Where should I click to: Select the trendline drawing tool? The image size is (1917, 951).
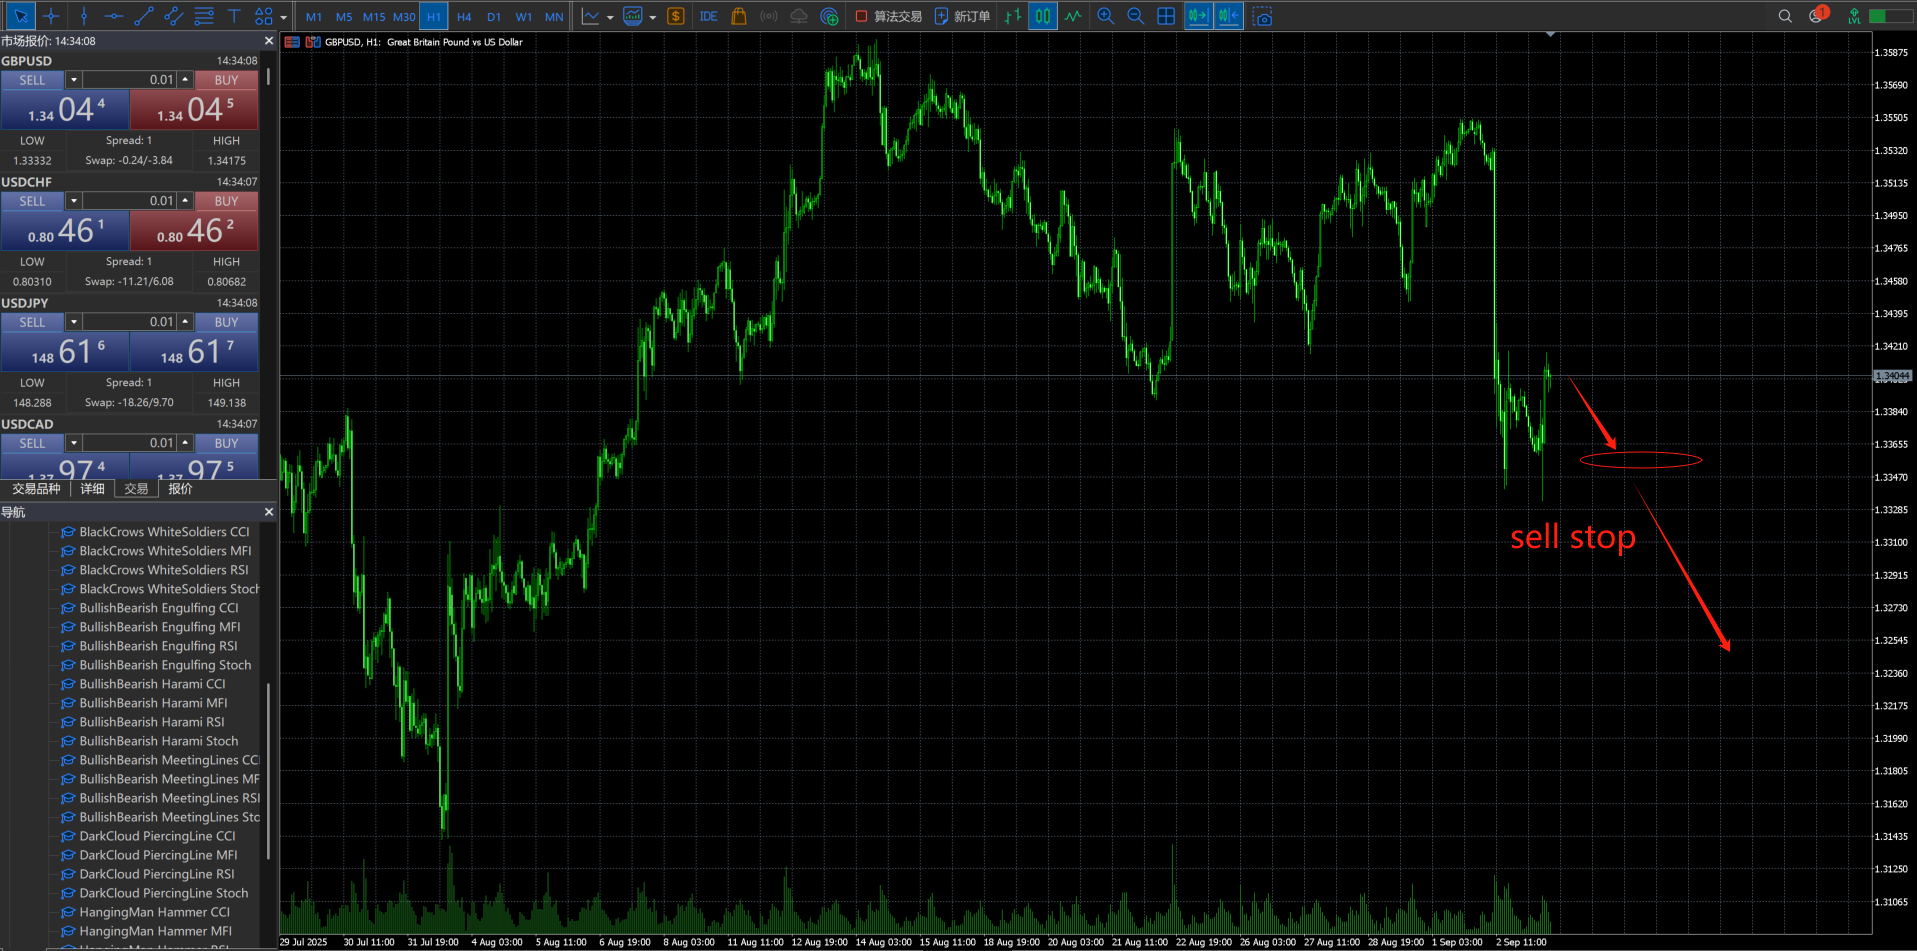pos(144,16)
